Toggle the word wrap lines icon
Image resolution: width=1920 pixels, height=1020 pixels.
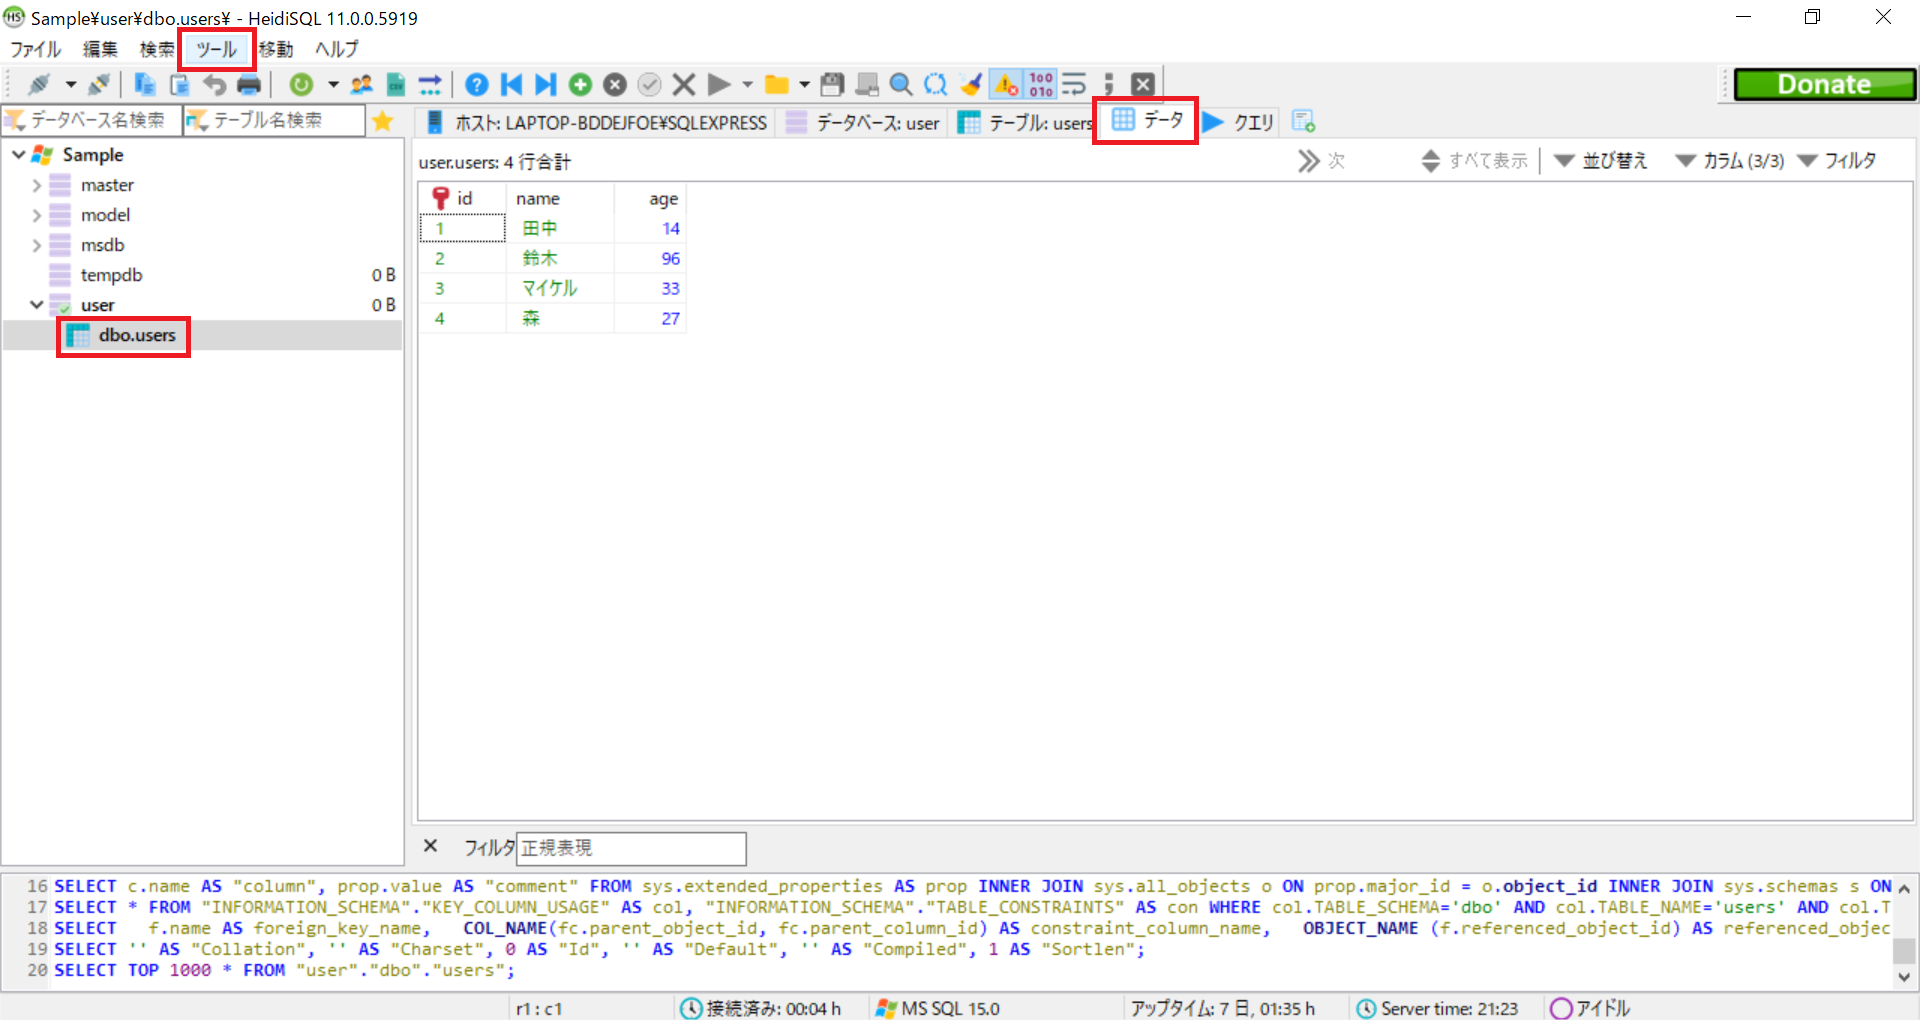(x=1074, y=85)
